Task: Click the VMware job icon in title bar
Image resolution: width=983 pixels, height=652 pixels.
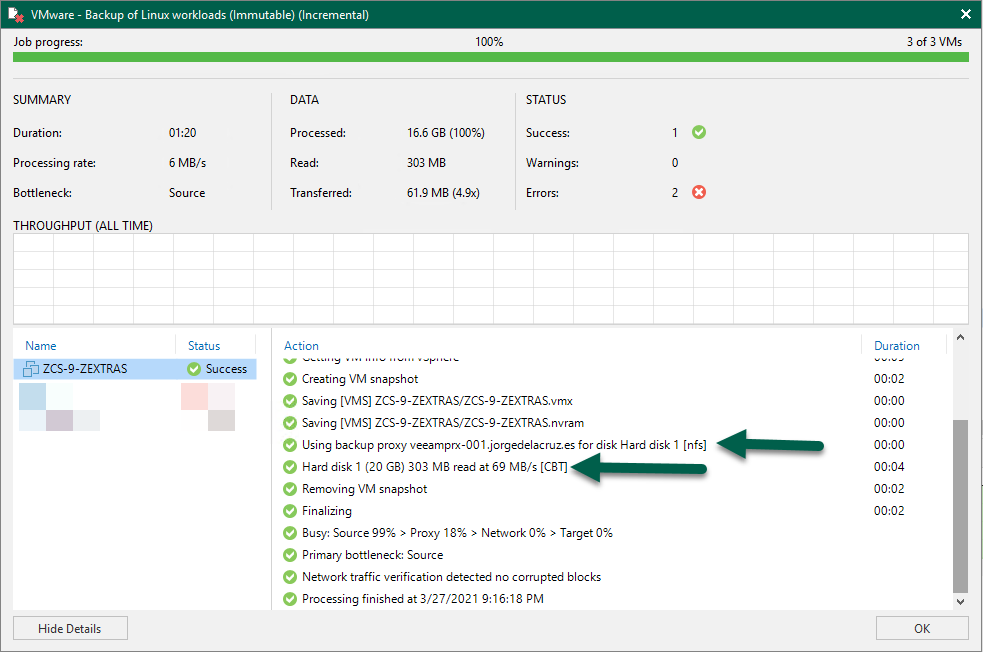Action: 16,14
